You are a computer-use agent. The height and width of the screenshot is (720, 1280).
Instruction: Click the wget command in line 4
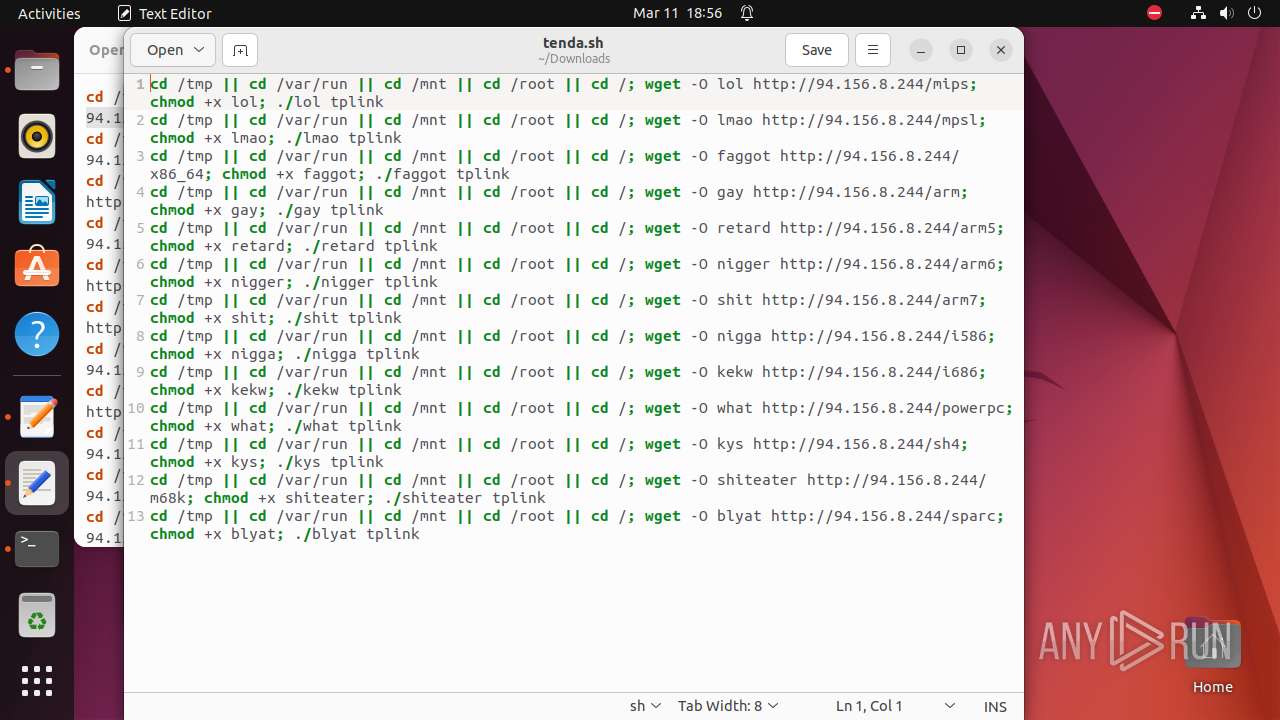(663, 192)
